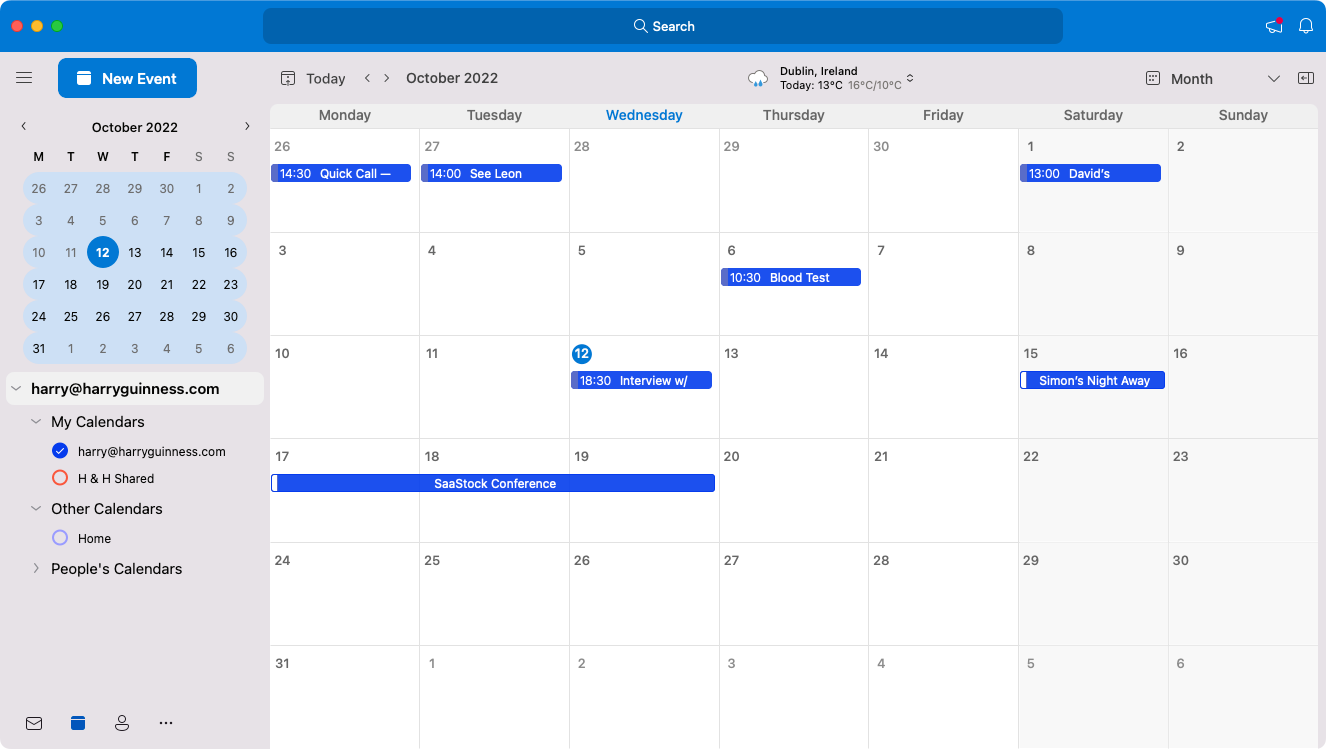Enable the H & H Shared calendar
The image size is (1326, 749).
[60, 478]
